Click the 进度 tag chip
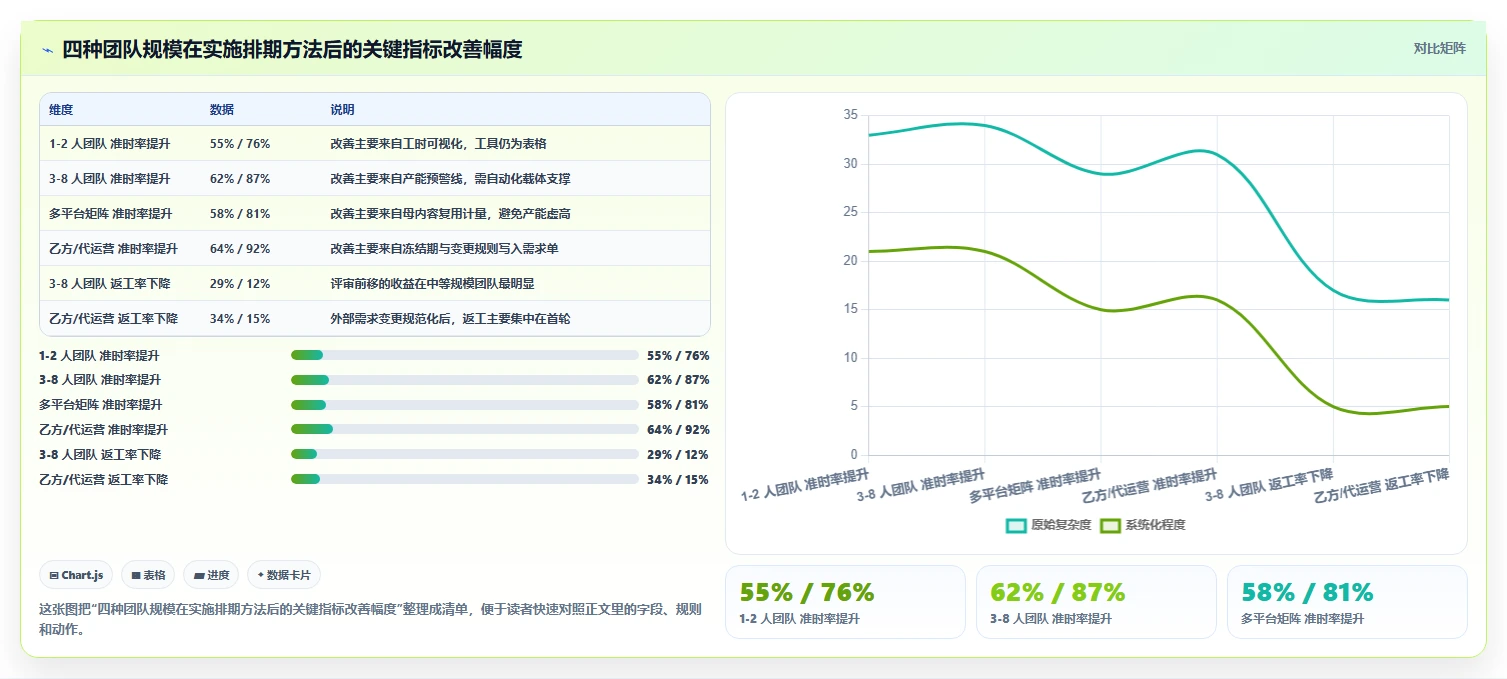Viewport: 1507px width, 679px height. click(x=211, y=575)
